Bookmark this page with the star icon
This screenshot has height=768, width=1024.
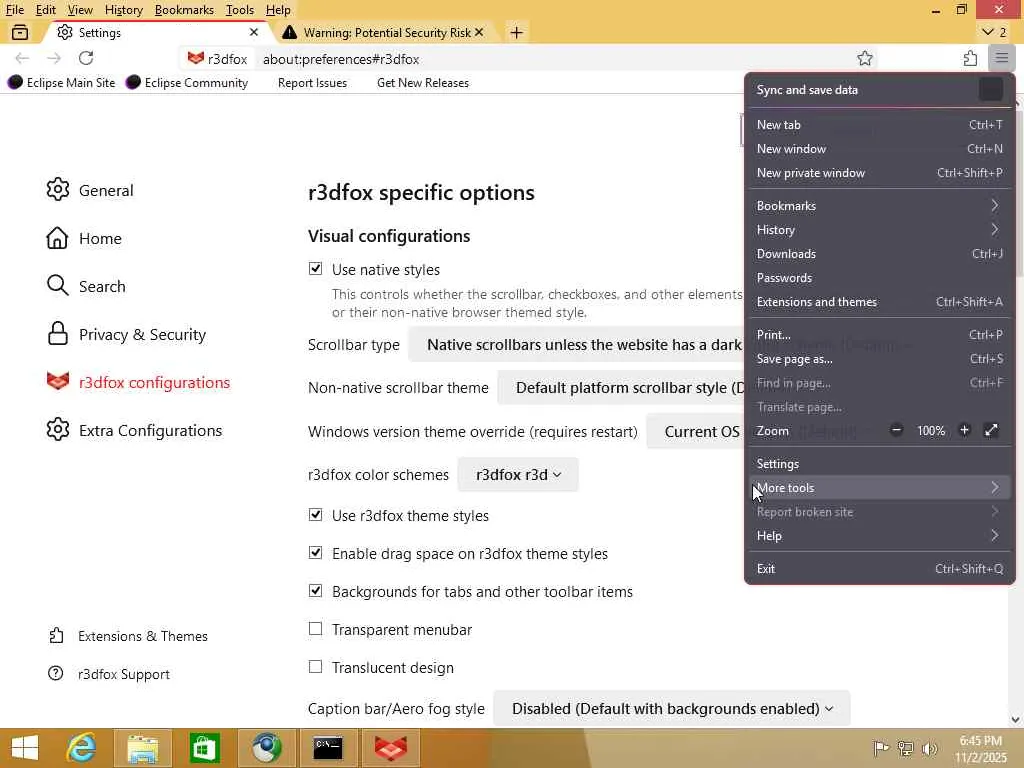(865, 59)
